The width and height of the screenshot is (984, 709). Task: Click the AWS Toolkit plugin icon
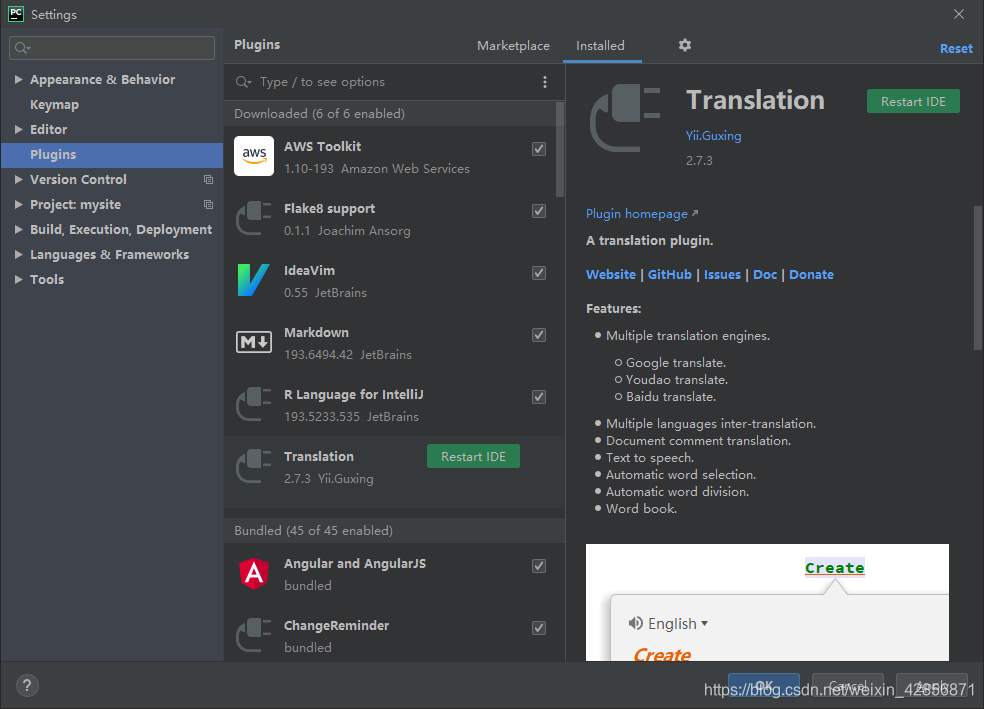(x=254, y=156)
